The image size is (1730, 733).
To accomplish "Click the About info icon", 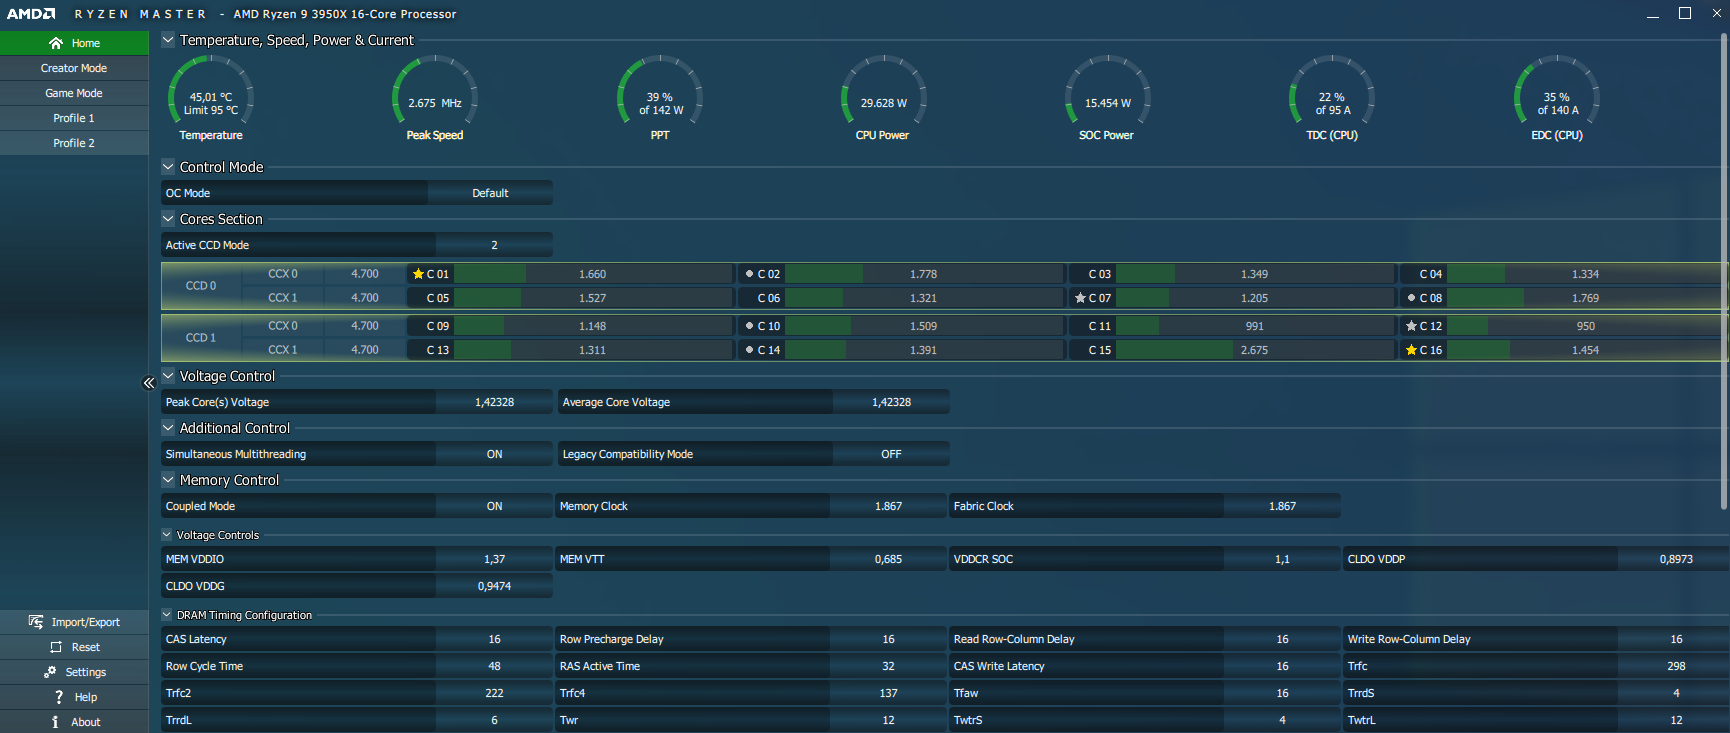I will 55,722.
